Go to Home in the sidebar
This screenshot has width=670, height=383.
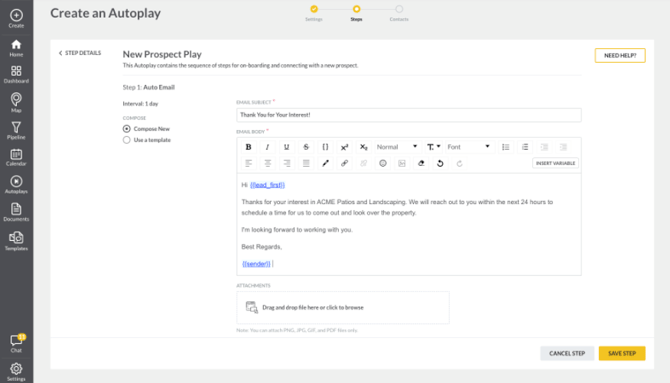[x=16, y=48]
